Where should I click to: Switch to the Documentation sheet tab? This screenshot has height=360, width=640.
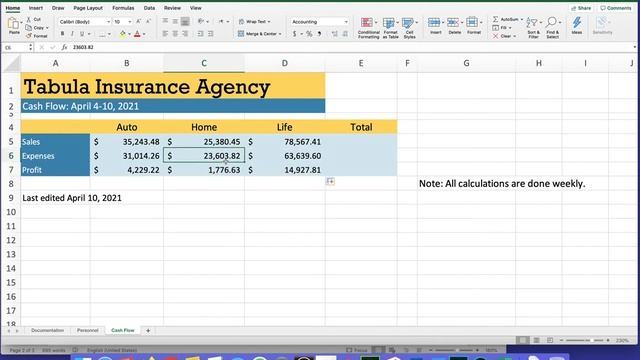click(47, 330)
